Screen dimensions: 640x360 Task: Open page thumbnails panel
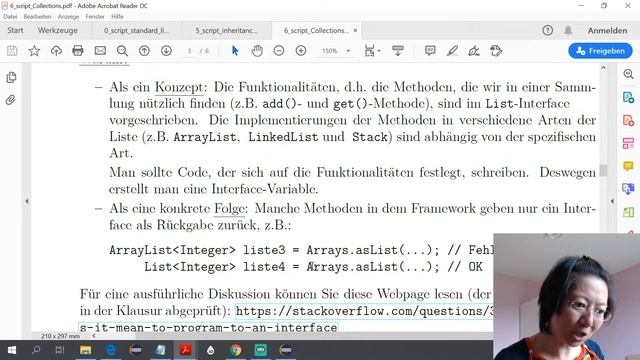pyautogui.click(x=11, y=78)
